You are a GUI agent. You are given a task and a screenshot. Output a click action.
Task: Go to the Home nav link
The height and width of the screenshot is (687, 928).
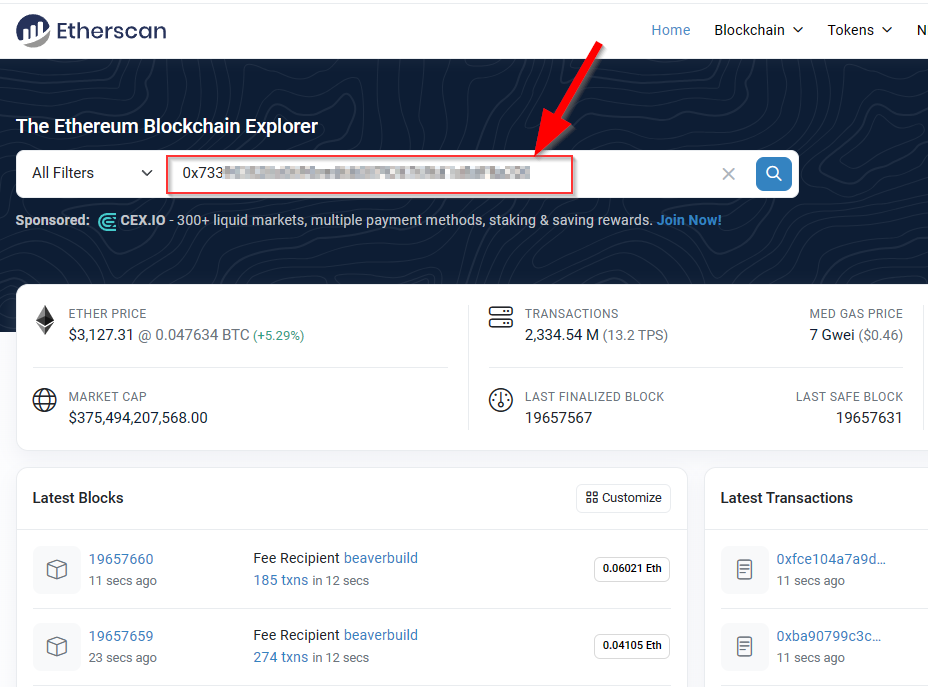[671, 30]
